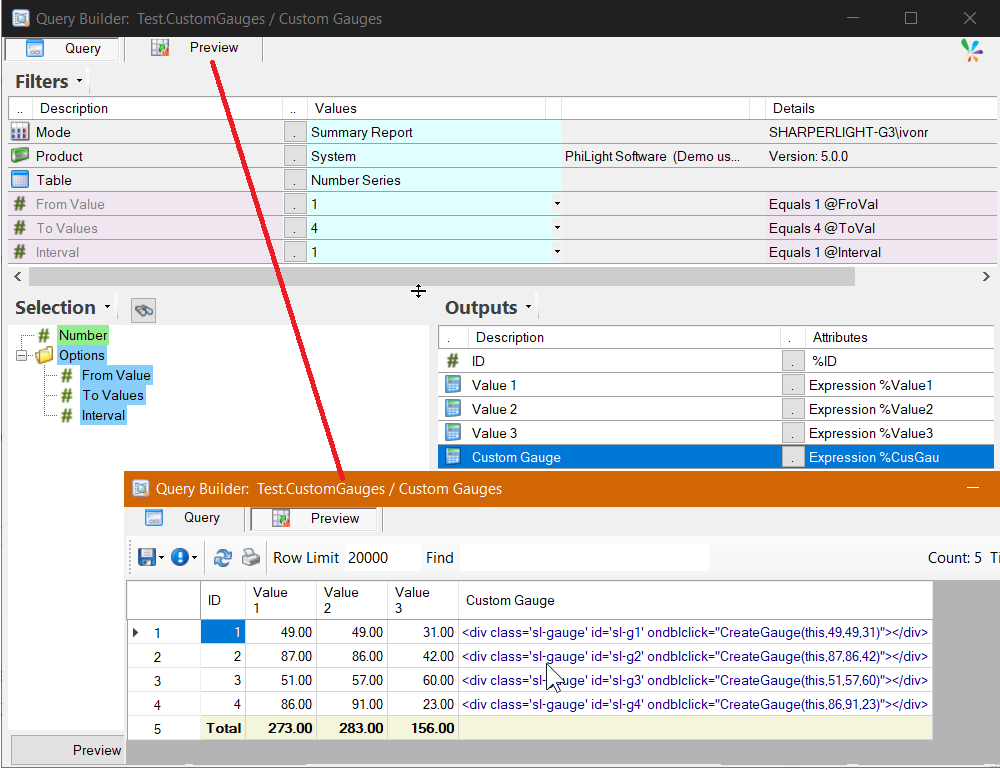Screen dimensions: 1000x769
Task: Click the printer icon in preview toolbar
Action: pos(251,557)
